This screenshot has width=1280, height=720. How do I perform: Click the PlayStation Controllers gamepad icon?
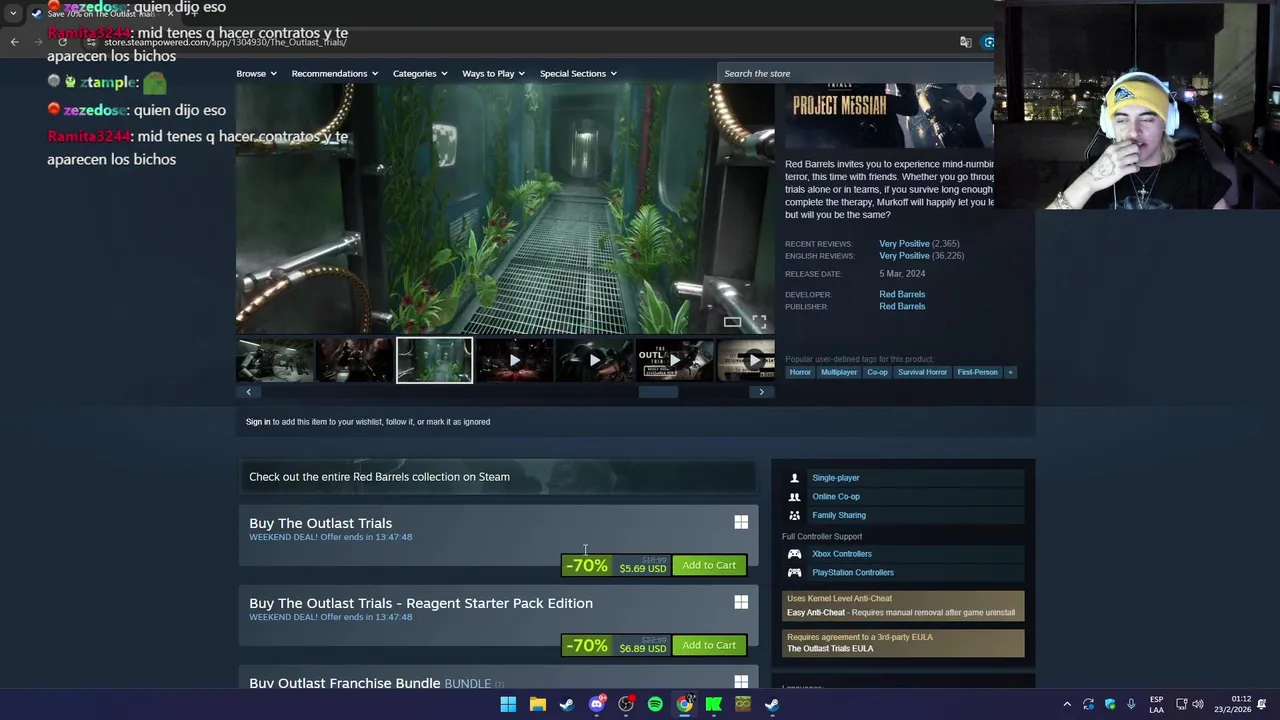click(794, 572)
